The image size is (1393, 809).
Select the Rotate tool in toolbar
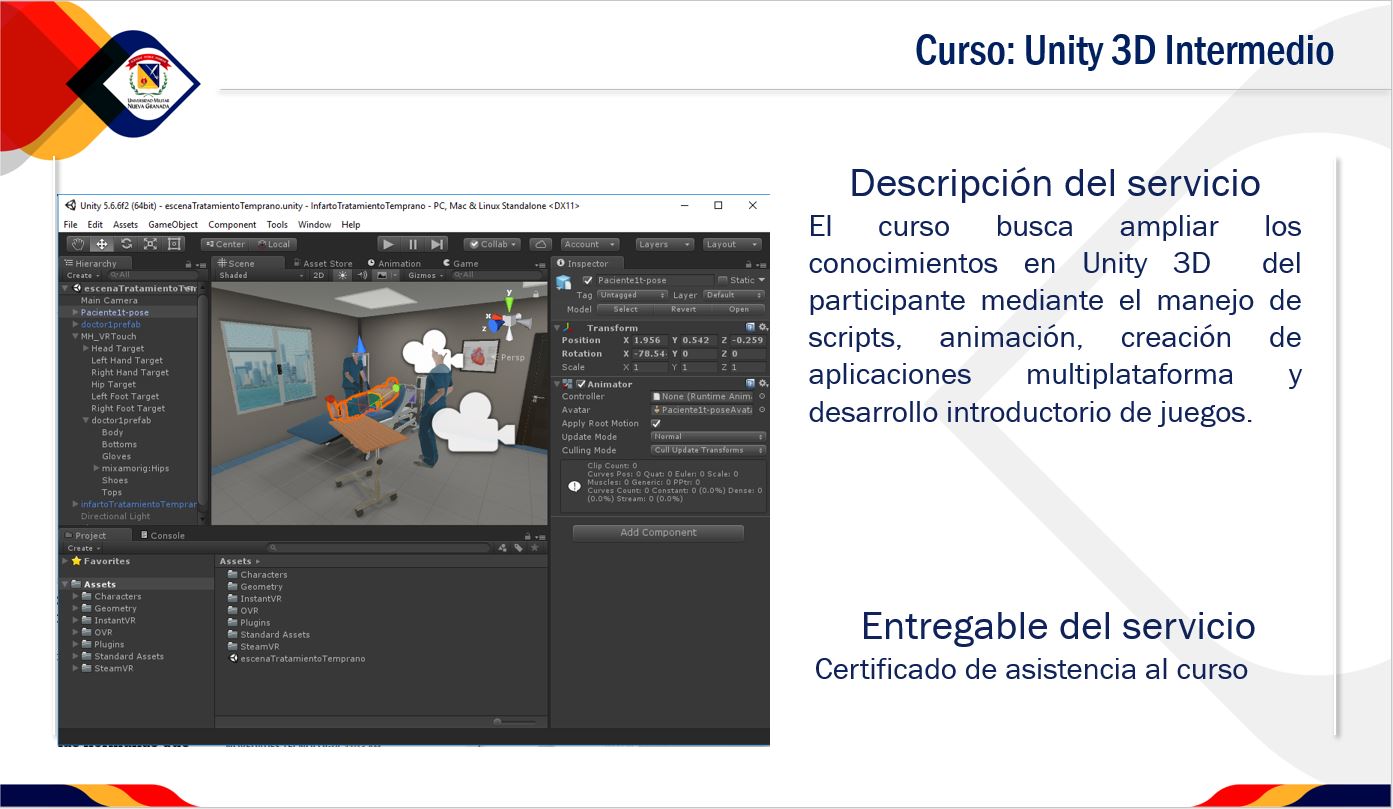coord(126,244)
